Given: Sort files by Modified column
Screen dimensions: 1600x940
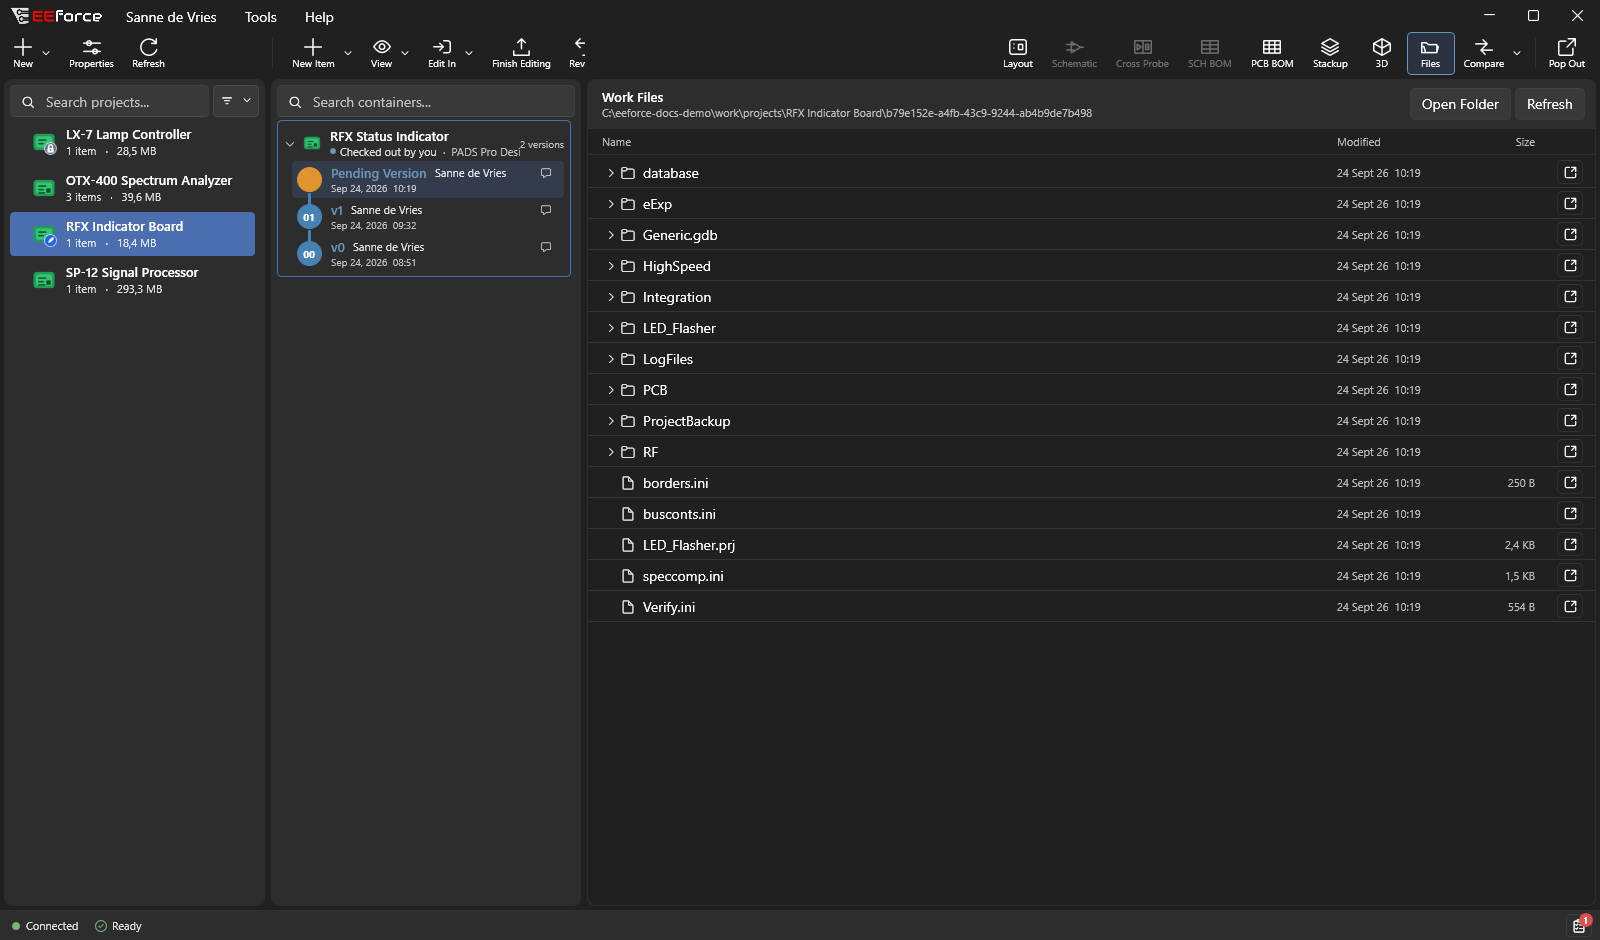Looking at the screenshot, I should point(1358,142).
